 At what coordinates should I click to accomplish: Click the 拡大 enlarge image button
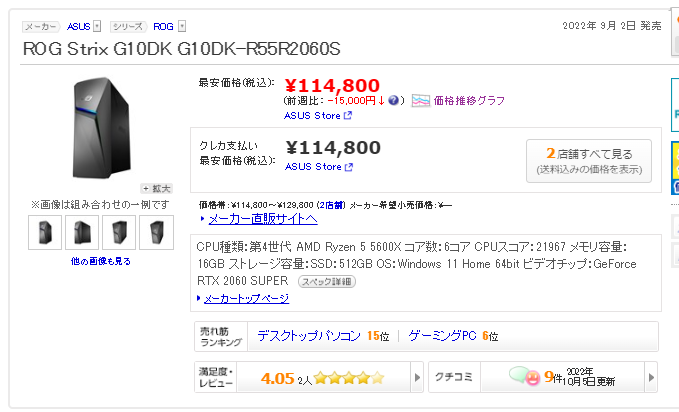(157, 188)
